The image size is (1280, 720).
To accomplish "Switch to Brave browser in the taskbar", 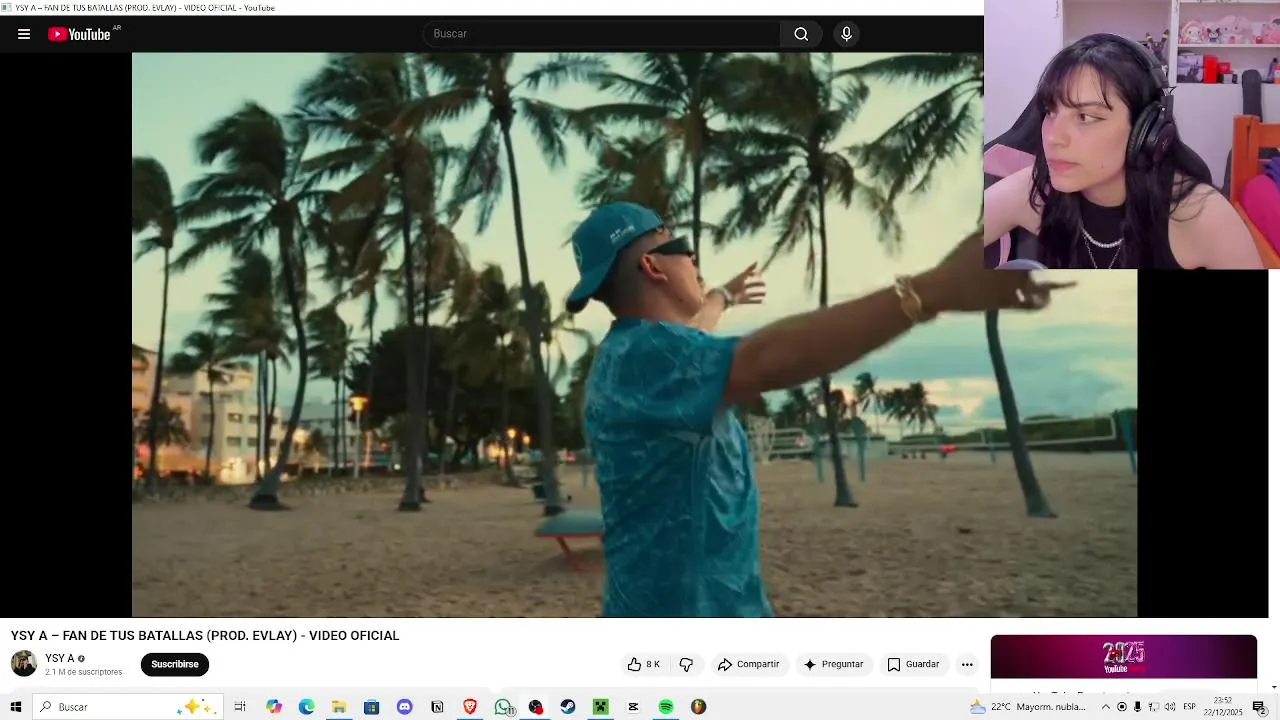I will [470, 707].
